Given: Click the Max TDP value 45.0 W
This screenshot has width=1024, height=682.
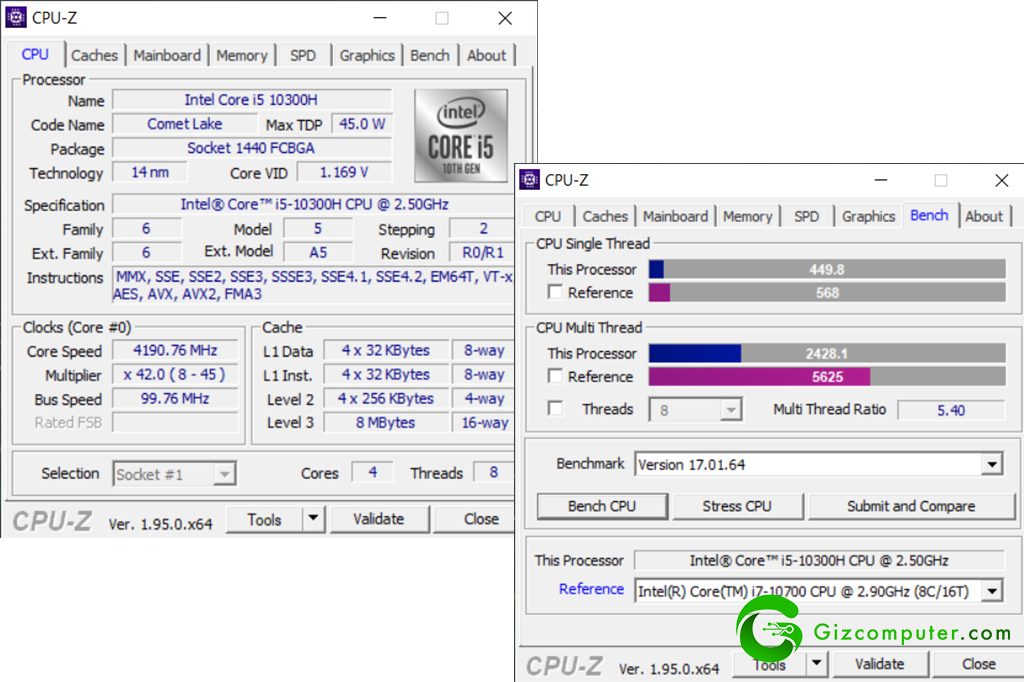Looking at the screenshot, I should click(x=362, y=123).
